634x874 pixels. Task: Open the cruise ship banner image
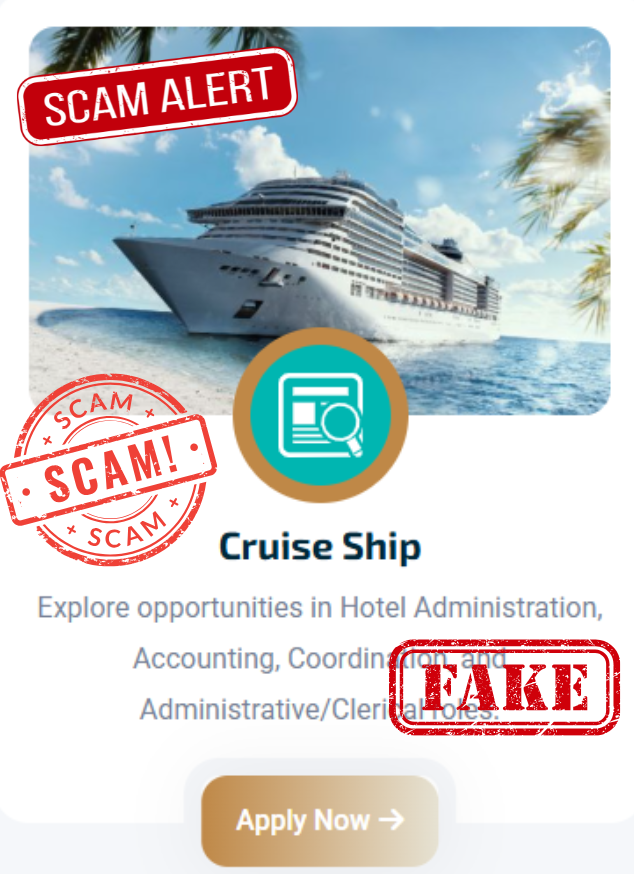[320, 221]
